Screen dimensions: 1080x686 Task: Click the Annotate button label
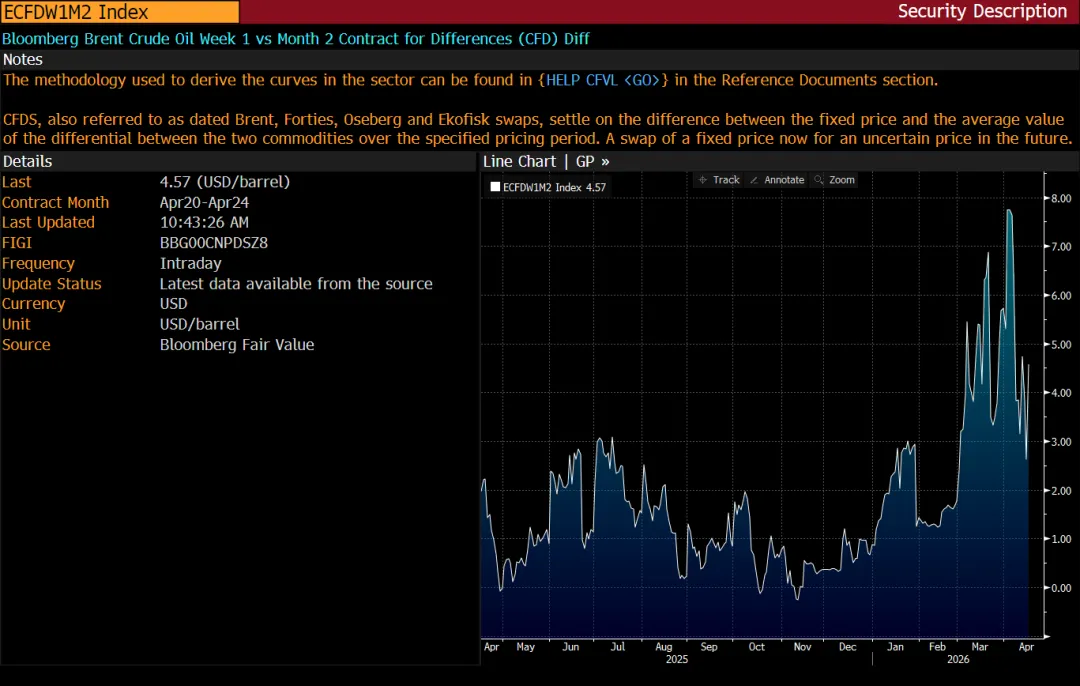pyautogui.click(x=784, y=180)
